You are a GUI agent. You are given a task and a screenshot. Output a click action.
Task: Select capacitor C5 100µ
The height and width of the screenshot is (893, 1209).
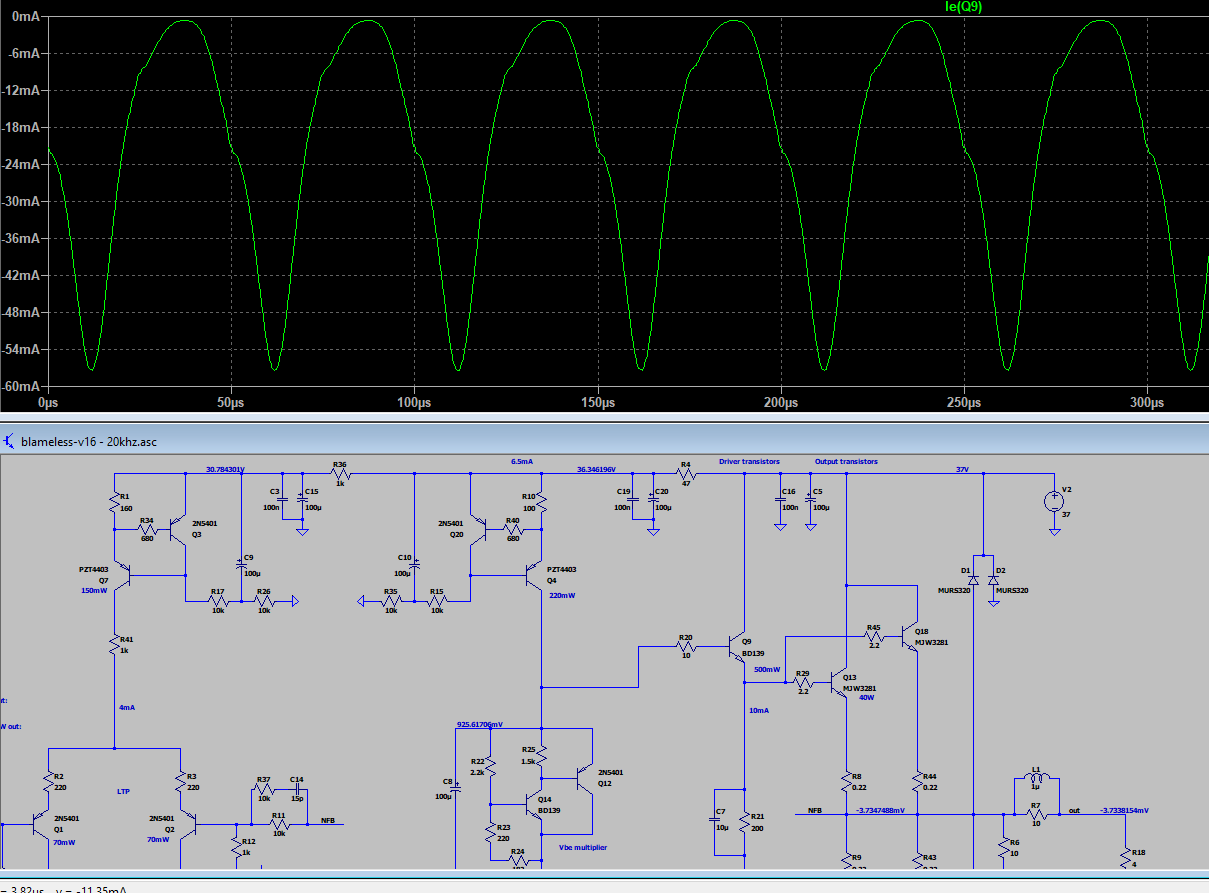tap(809, 497)
